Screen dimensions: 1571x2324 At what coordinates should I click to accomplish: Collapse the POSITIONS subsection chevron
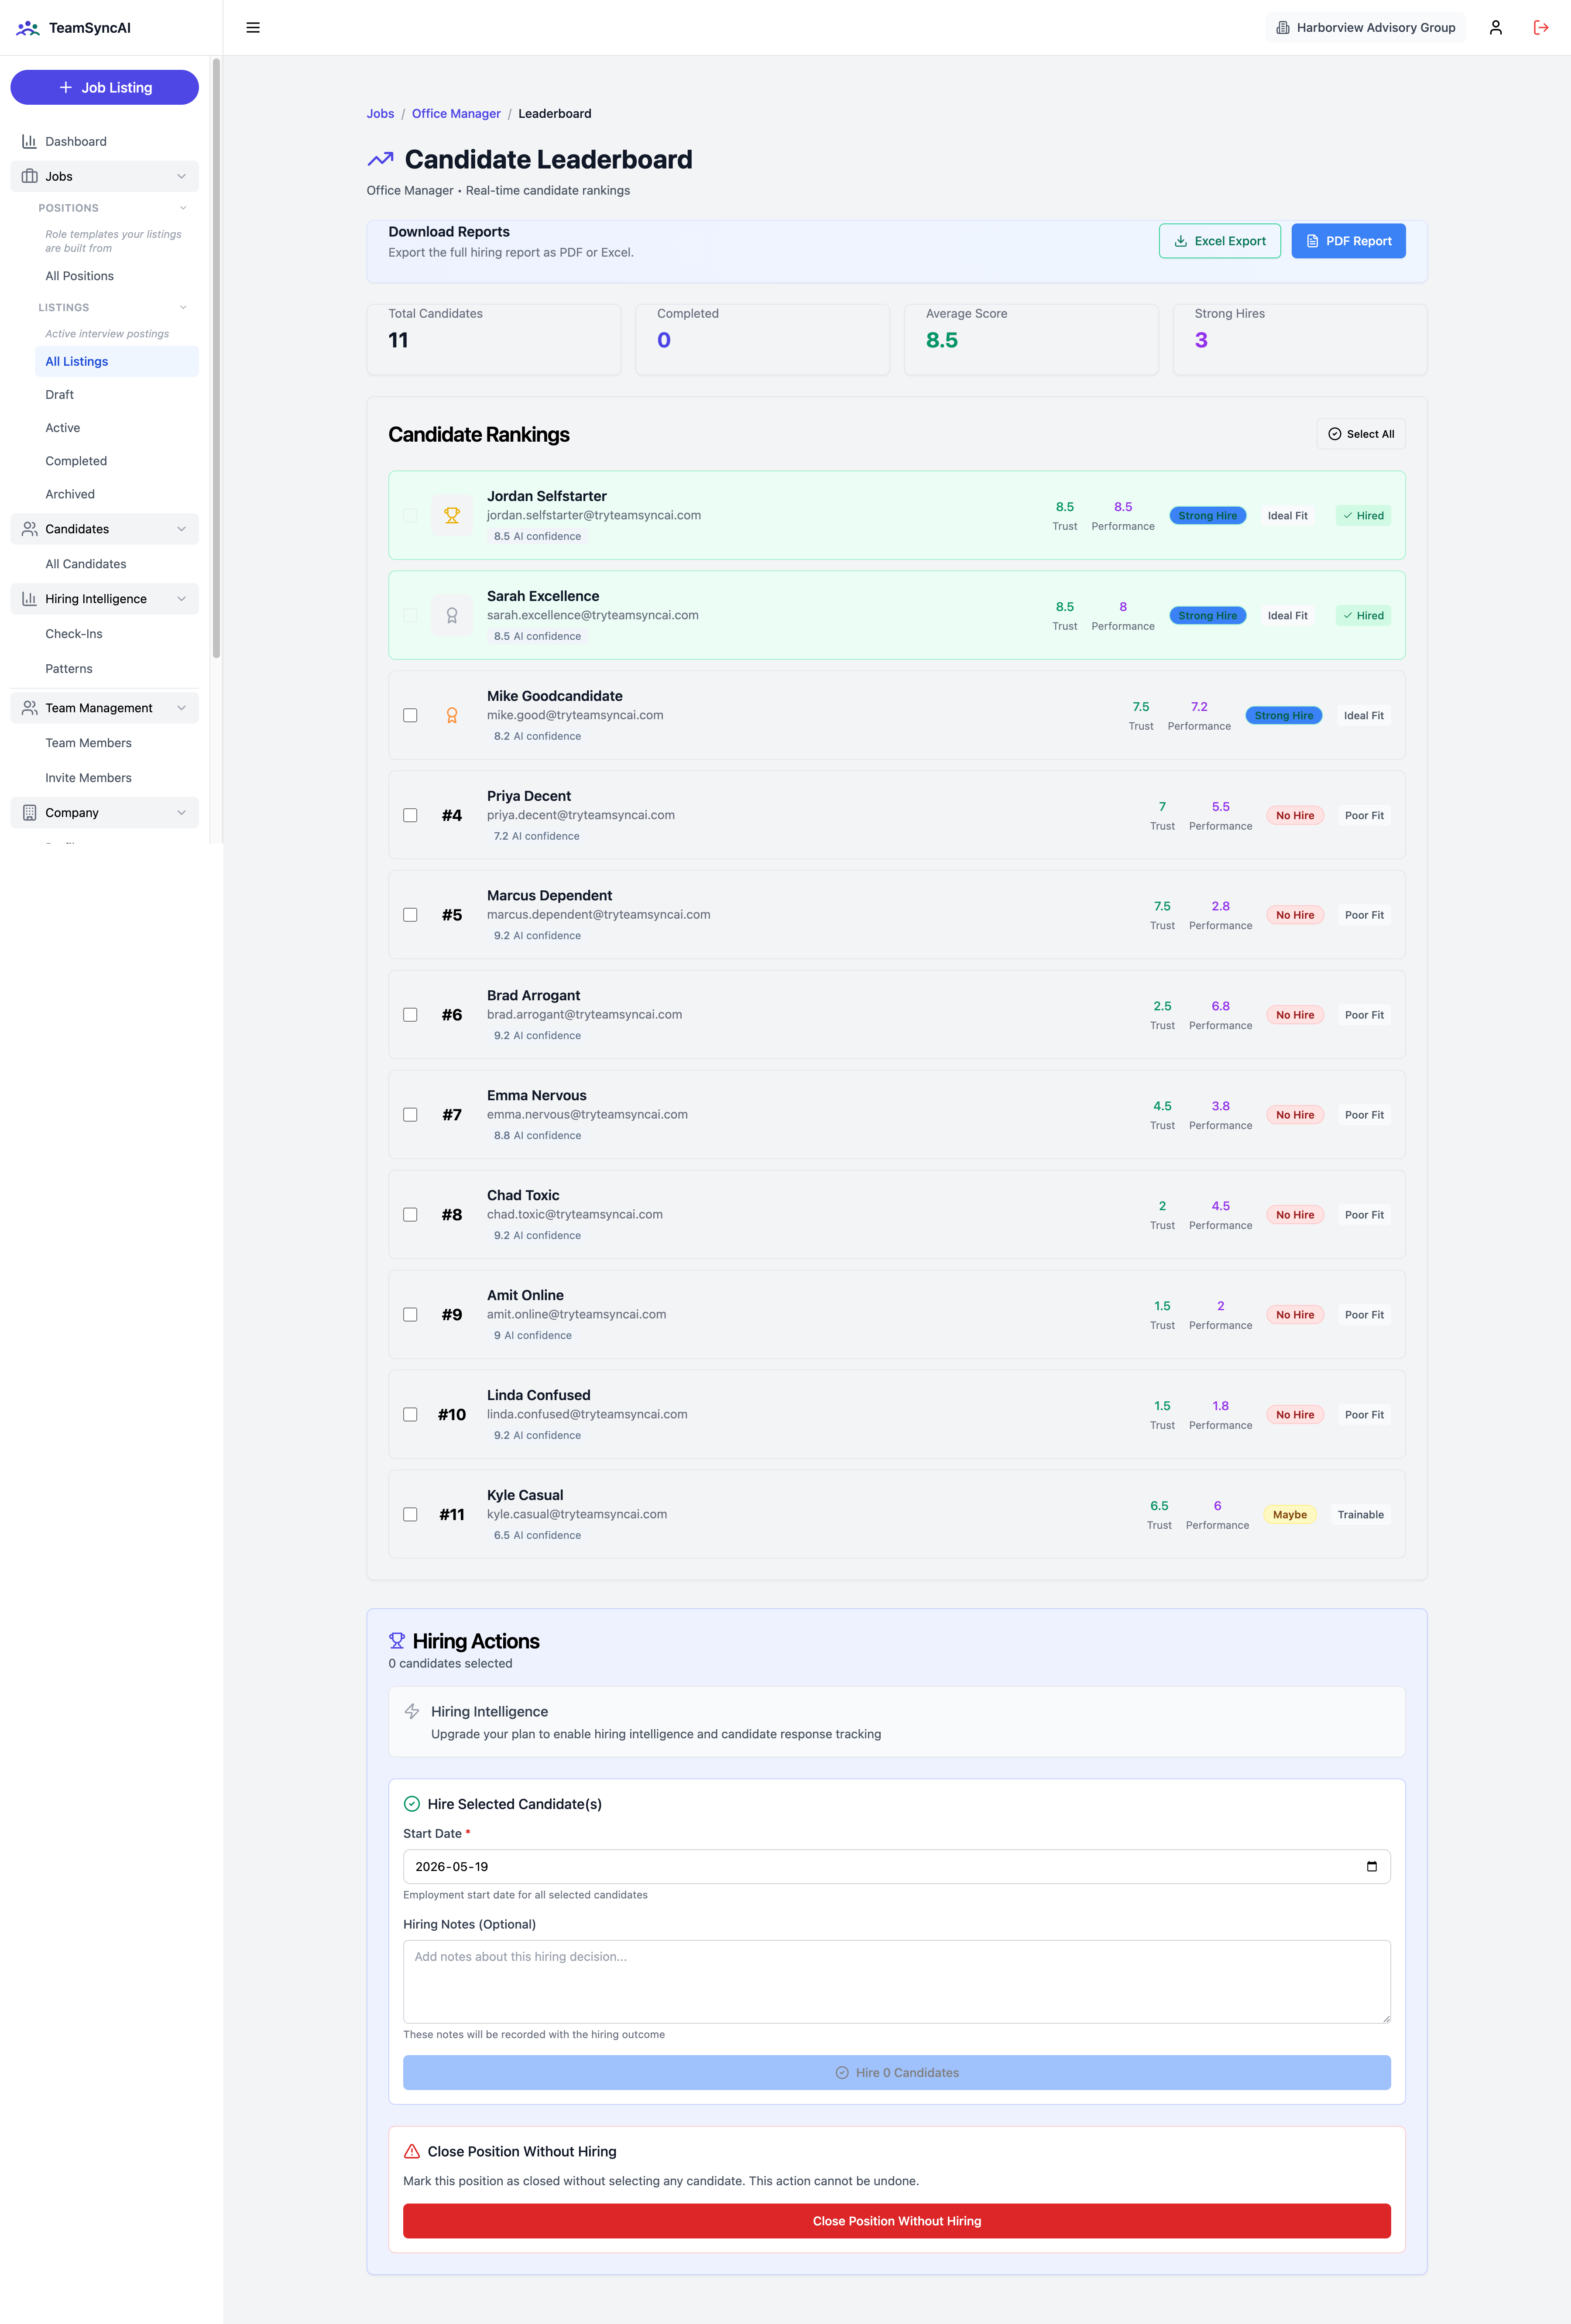pyautogui.click(x=183, y=208)
